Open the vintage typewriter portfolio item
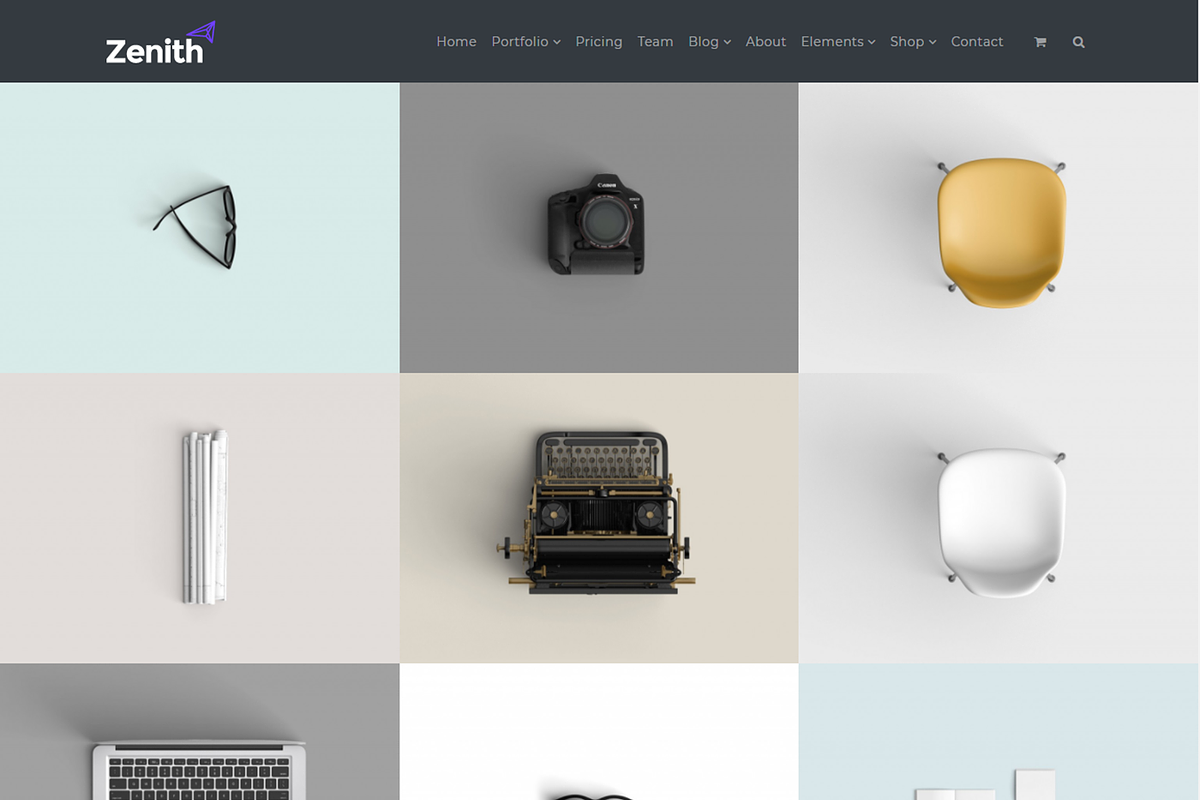This screenshot has height=800, width=1200. tap(599, 517)
